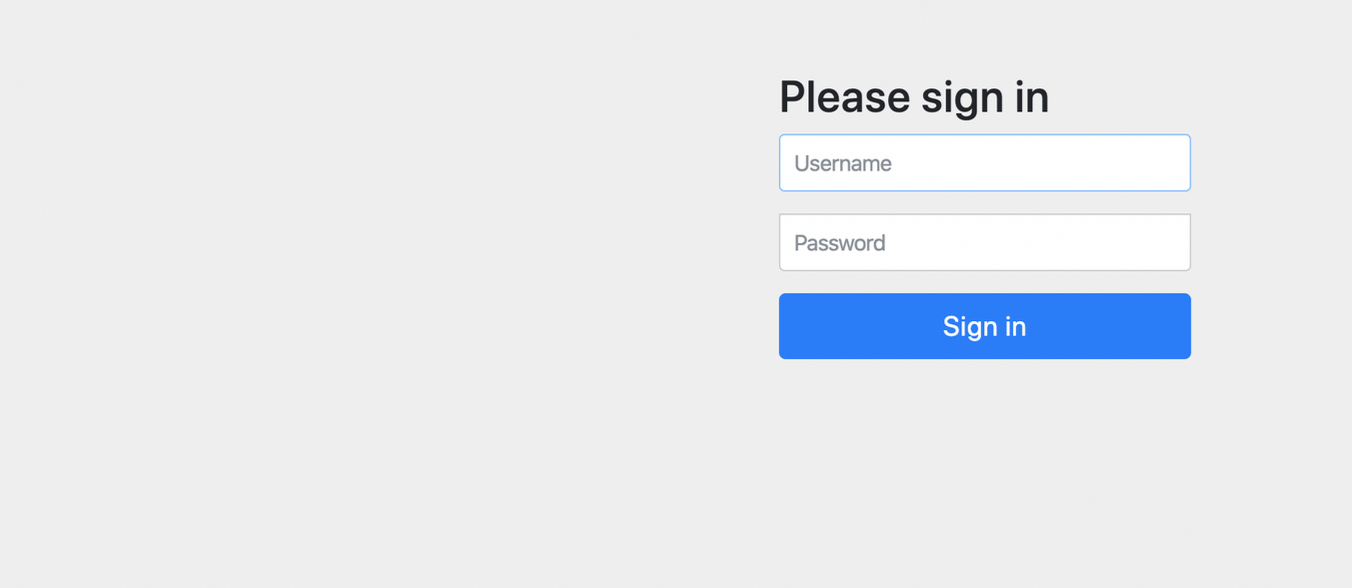Hit the wide blue submit button
Viewport: 1352px width, 588px height.
984,326
